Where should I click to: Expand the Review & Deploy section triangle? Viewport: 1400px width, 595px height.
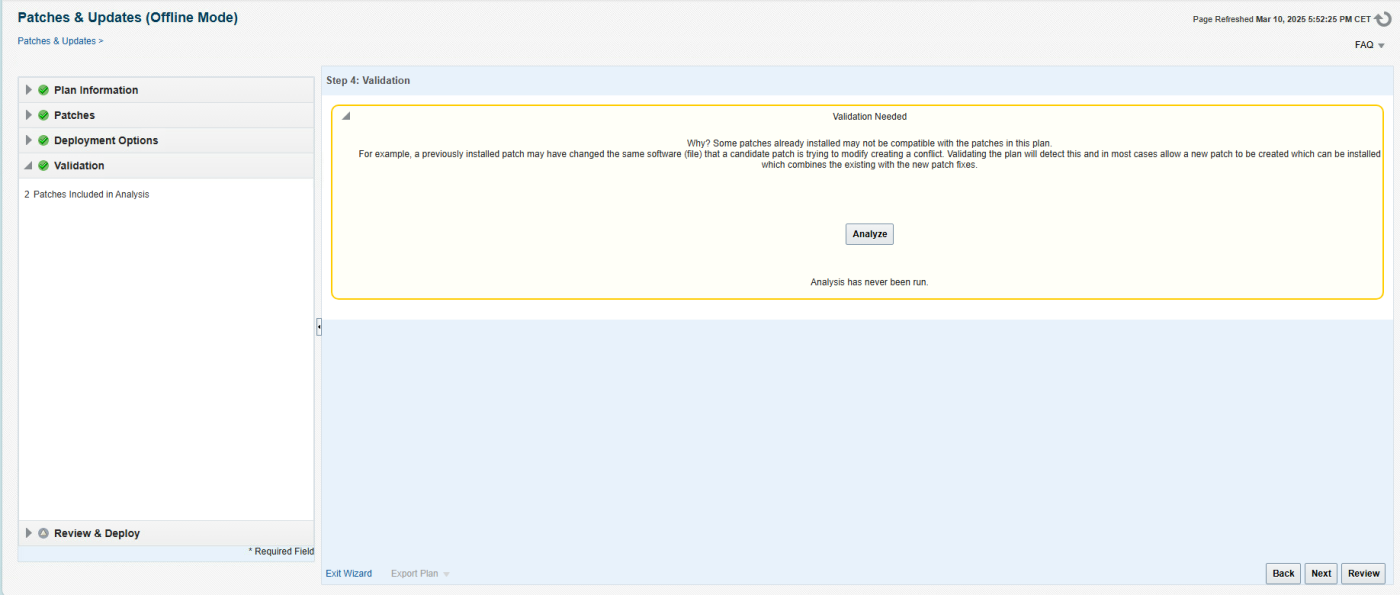(29, 534)
